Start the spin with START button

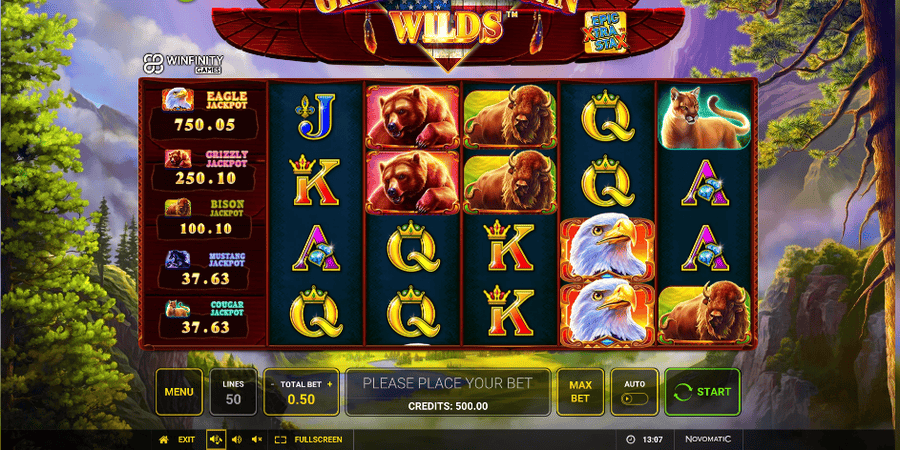pyautogui.click(x=702, y=392)
